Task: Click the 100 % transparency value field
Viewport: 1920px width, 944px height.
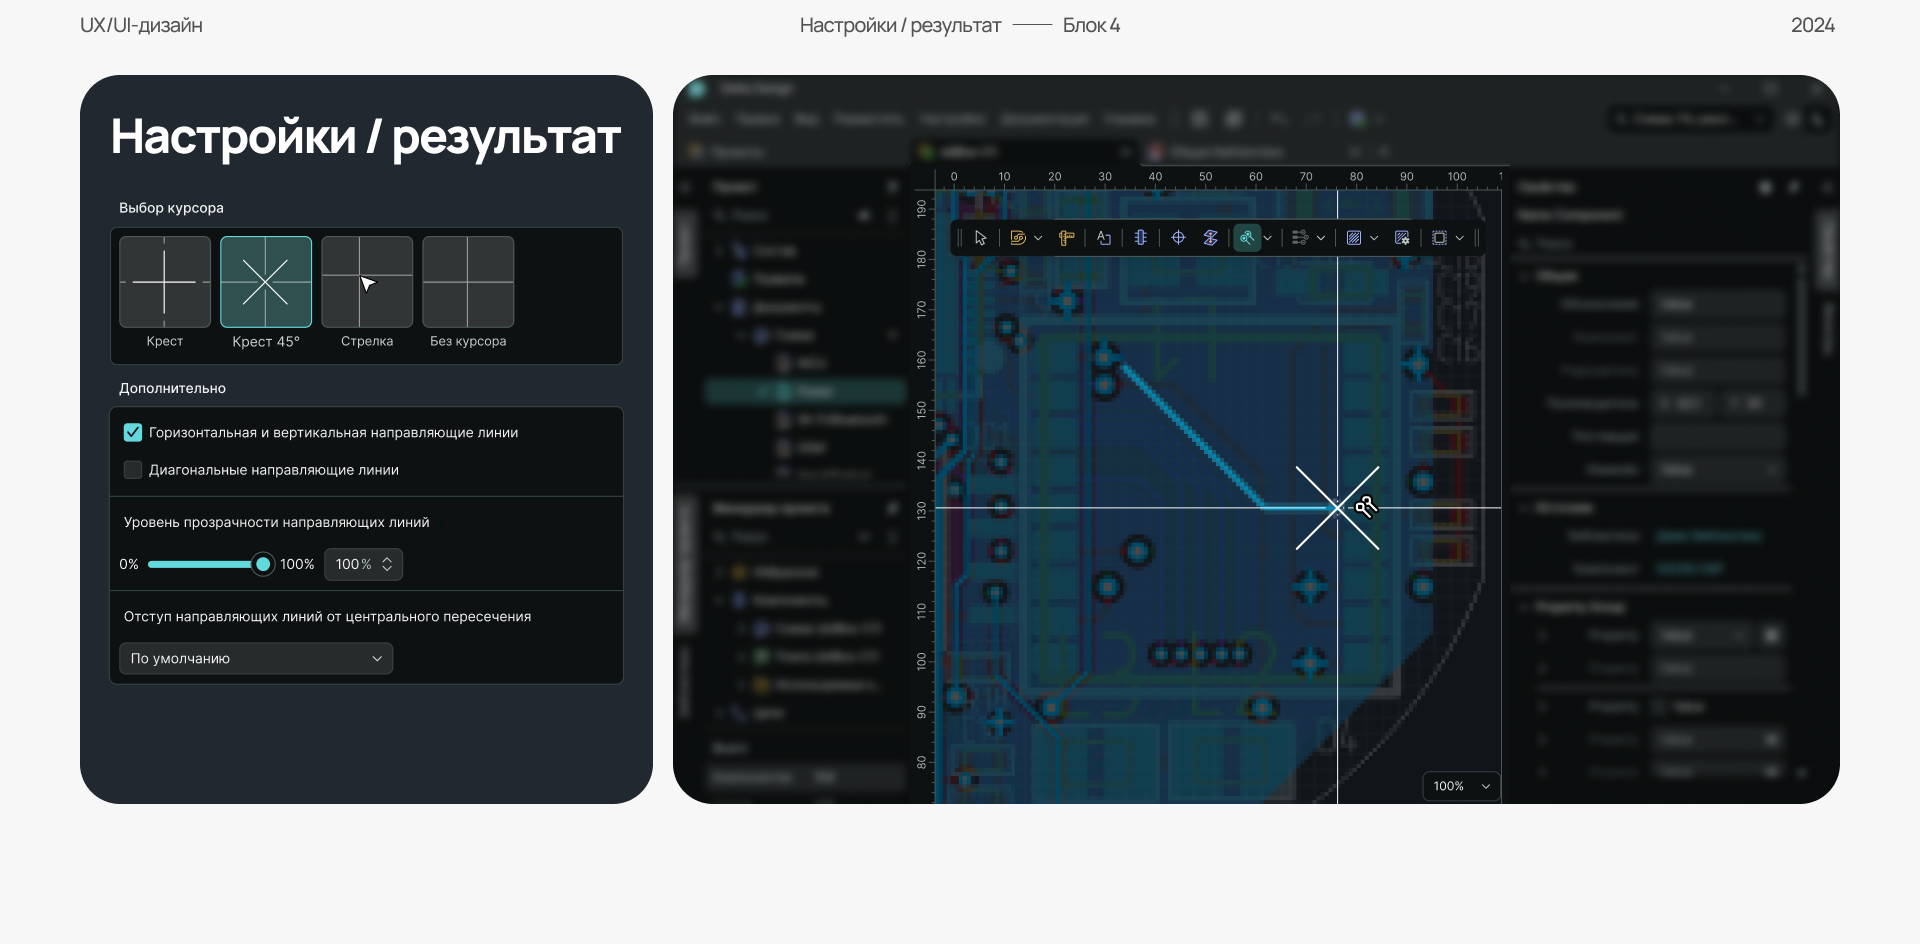Action: point(364,564)
